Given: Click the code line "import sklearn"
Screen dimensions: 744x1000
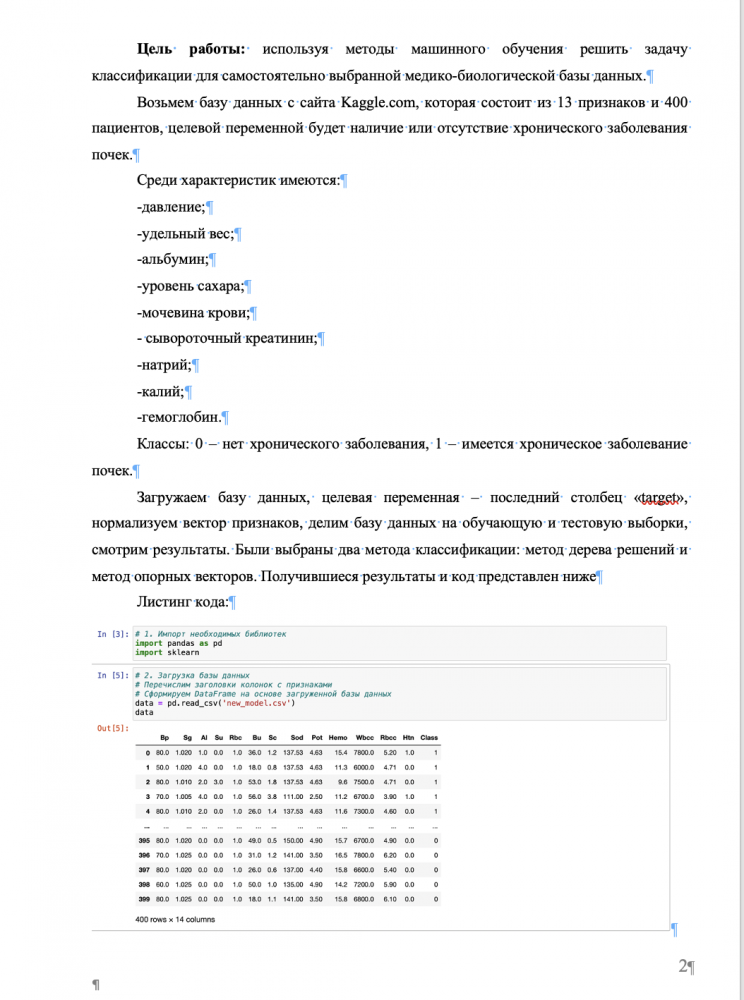Looking at the screenshot, I should point(167,652).
